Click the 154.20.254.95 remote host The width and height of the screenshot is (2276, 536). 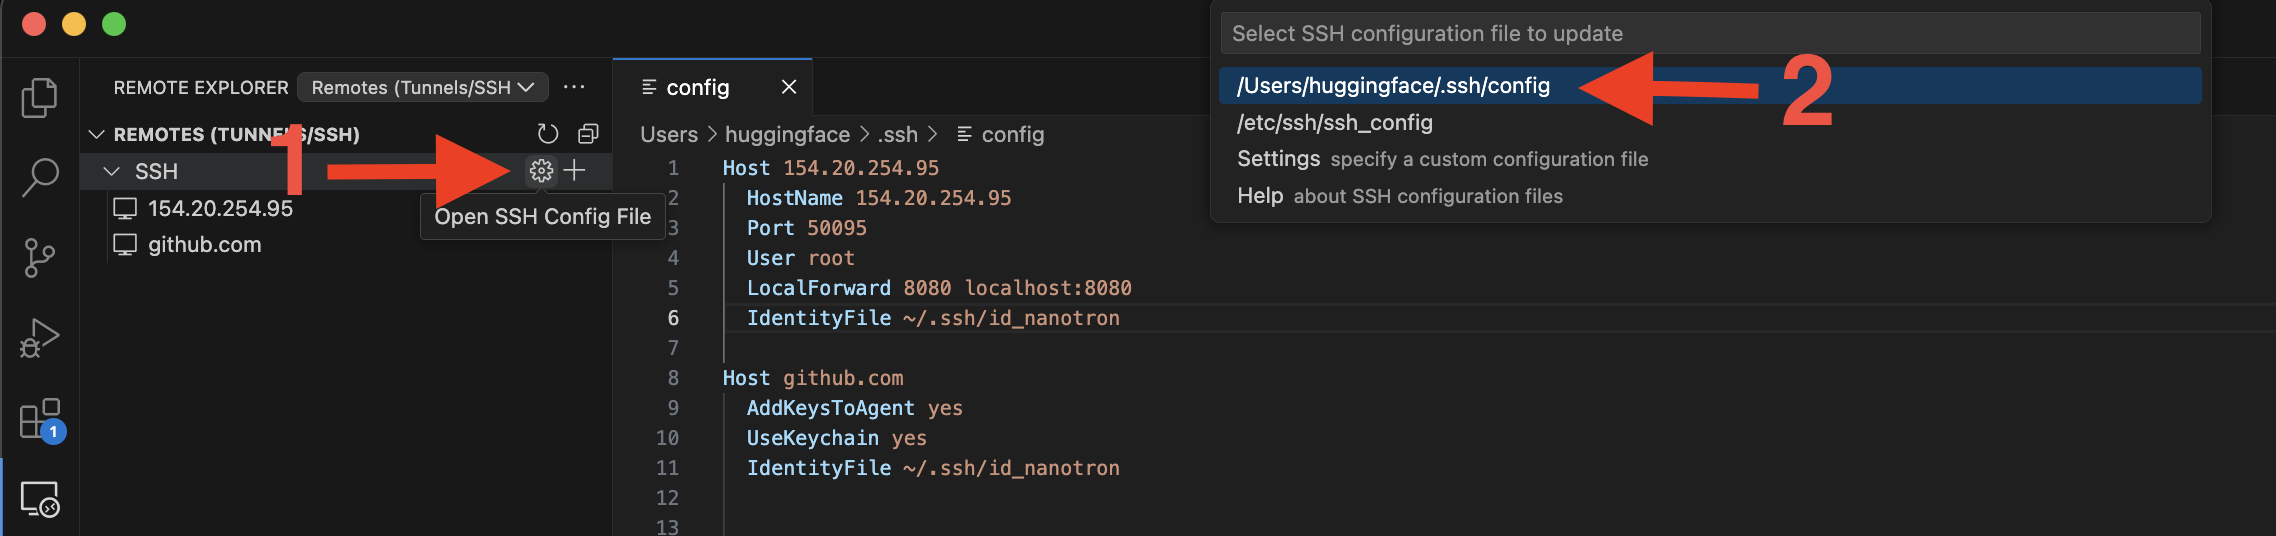click(x=220, y=209)
